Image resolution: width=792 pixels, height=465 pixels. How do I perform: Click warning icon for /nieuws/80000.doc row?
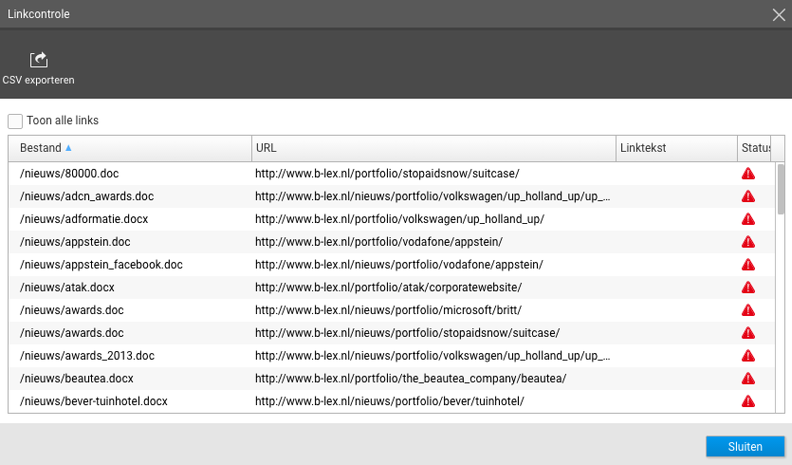click(x=748, y=173)
